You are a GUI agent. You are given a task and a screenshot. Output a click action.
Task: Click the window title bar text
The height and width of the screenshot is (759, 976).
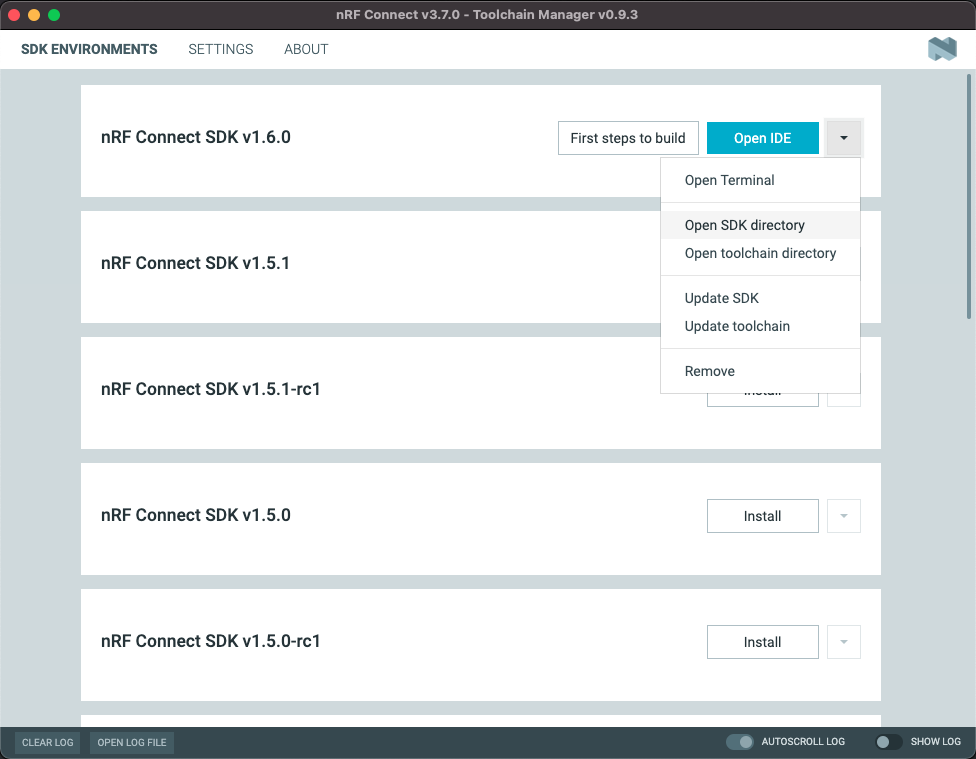[x=487, y=14]
